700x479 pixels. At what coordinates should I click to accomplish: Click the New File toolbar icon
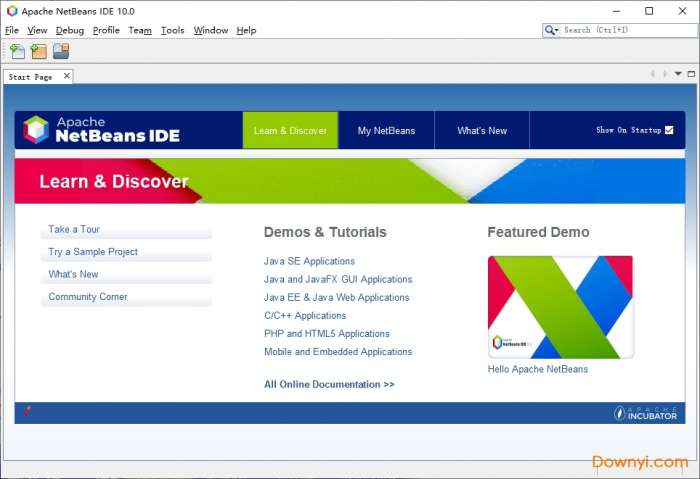click(x=17, y=52)
